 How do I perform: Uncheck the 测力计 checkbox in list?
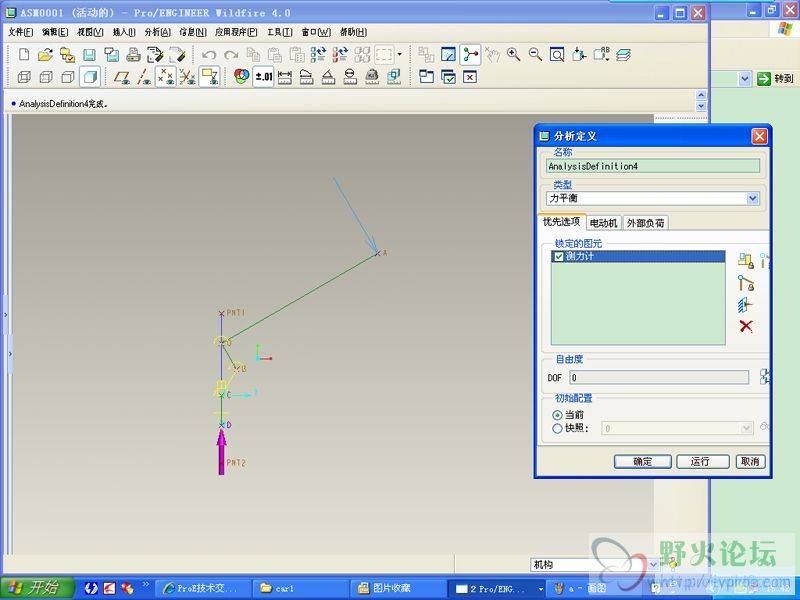[559, 257]
